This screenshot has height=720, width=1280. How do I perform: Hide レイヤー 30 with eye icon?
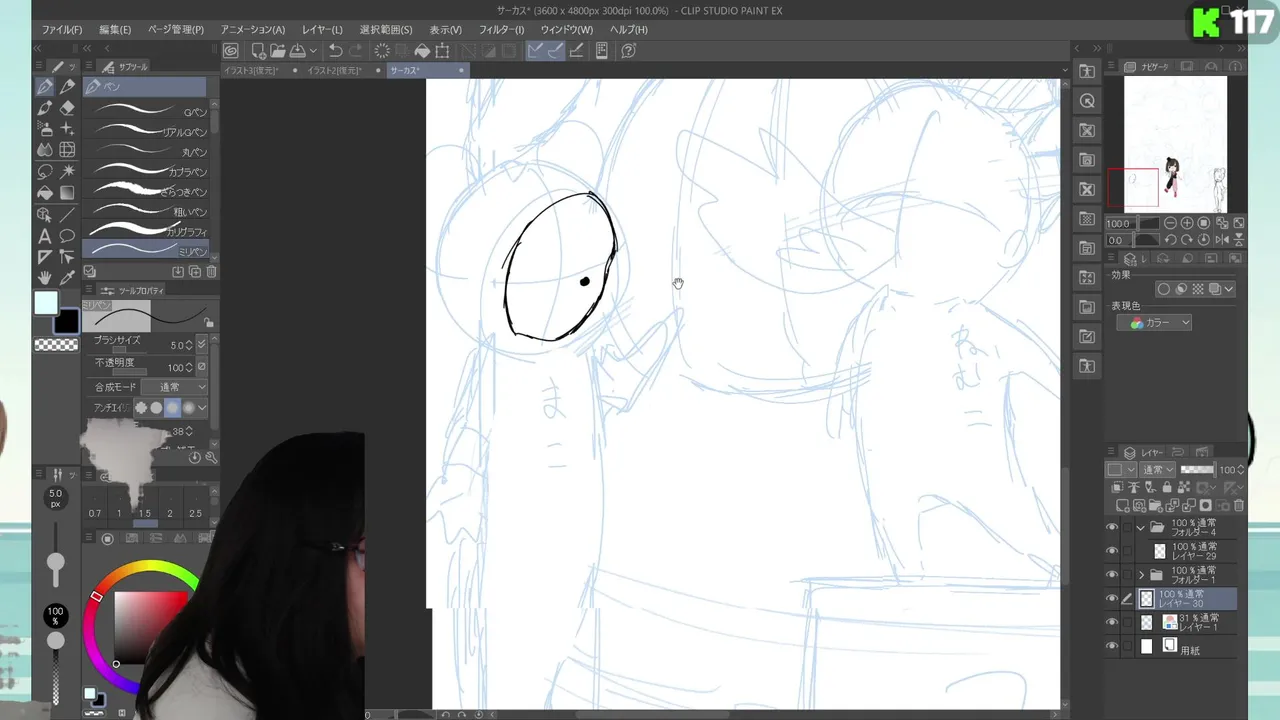pos(1112,599)
